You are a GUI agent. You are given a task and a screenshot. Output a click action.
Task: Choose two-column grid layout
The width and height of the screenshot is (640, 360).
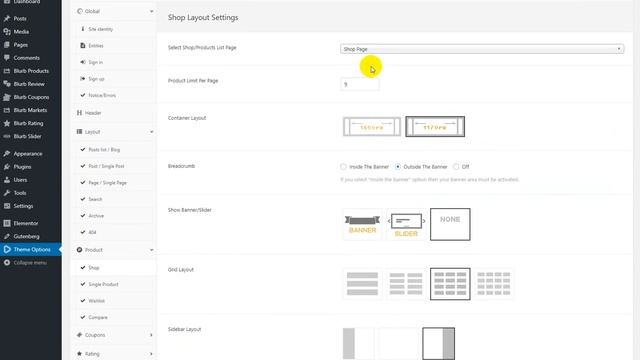coord(406,284)
